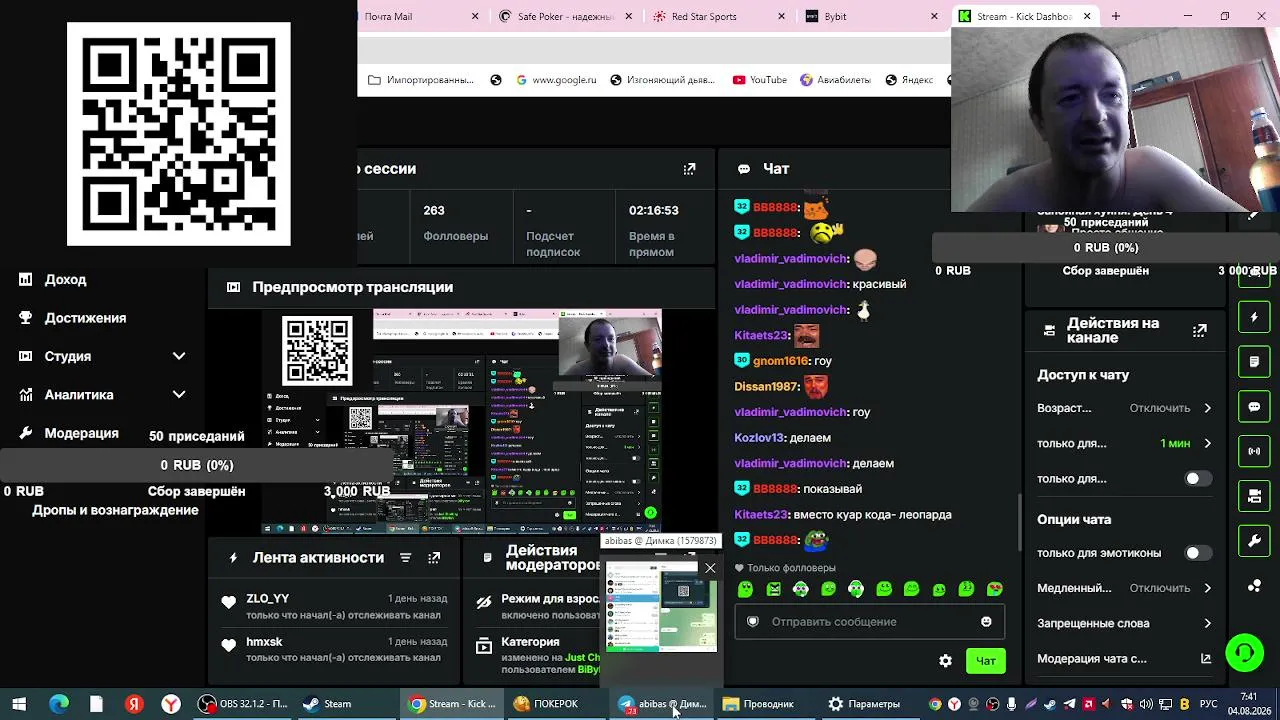
Task: Open YouTube bookmark
Action: (760, 80)
